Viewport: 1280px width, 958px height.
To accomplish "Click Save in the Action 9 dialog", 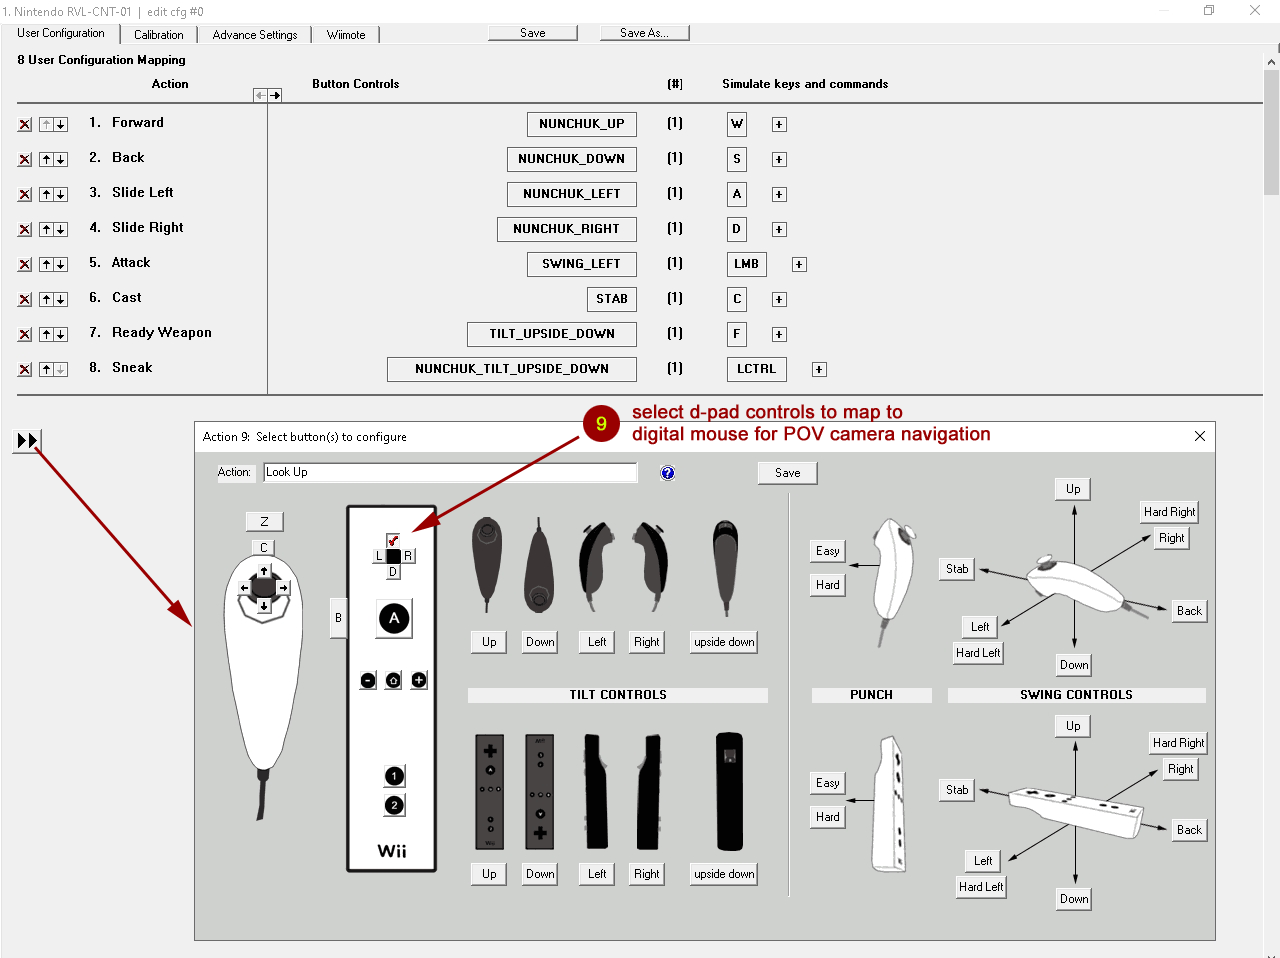I will tap(787, 473).
